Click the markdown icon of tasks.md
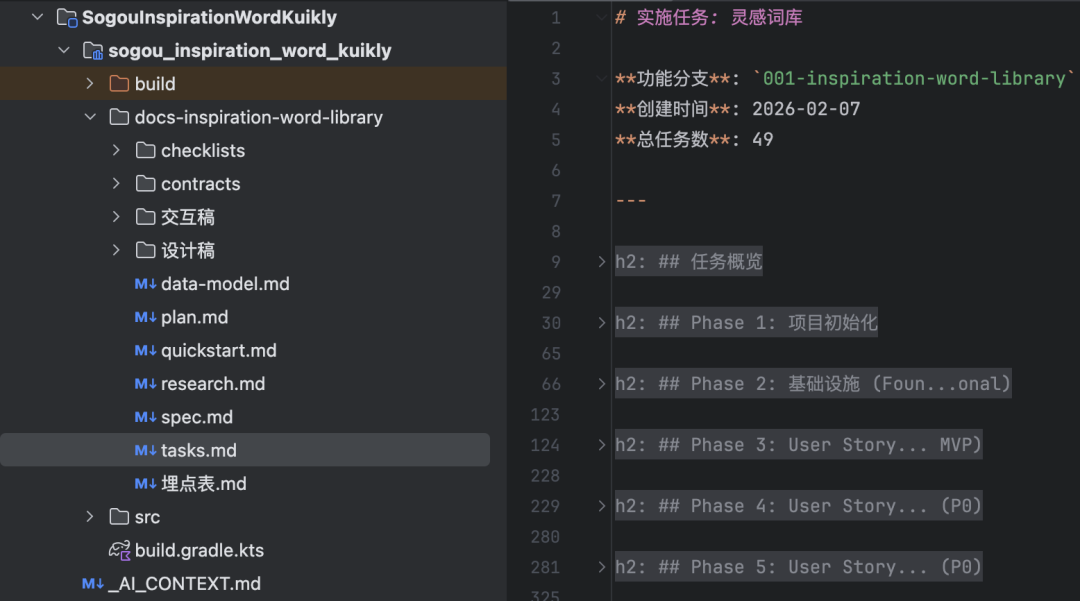1080x601 pixels. click(x=145, y=450)
